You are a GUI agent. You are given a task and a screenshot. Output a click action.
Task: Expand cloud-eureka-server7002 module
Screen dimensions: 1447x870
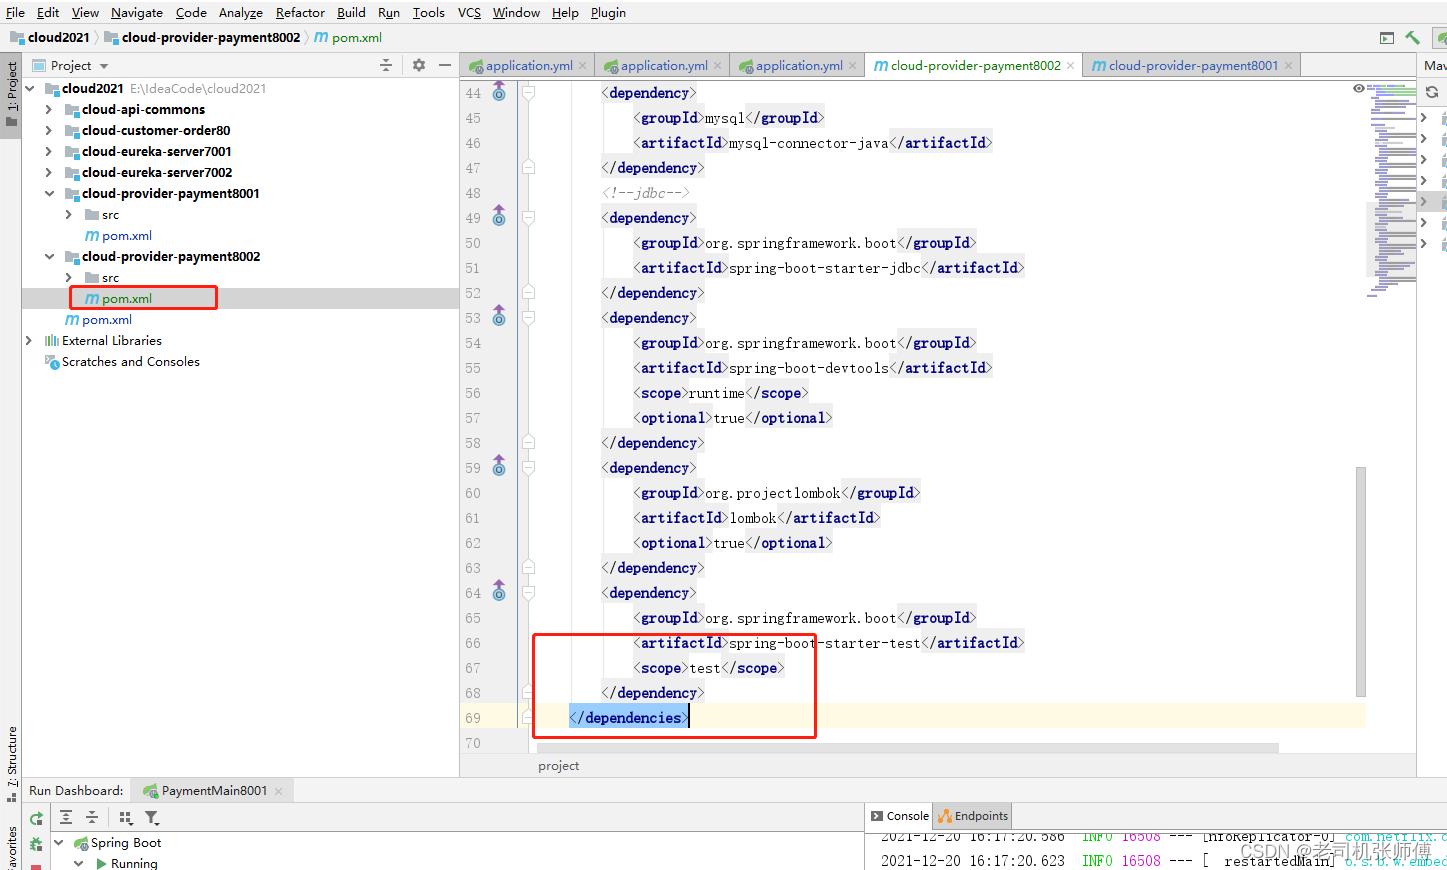49,172
